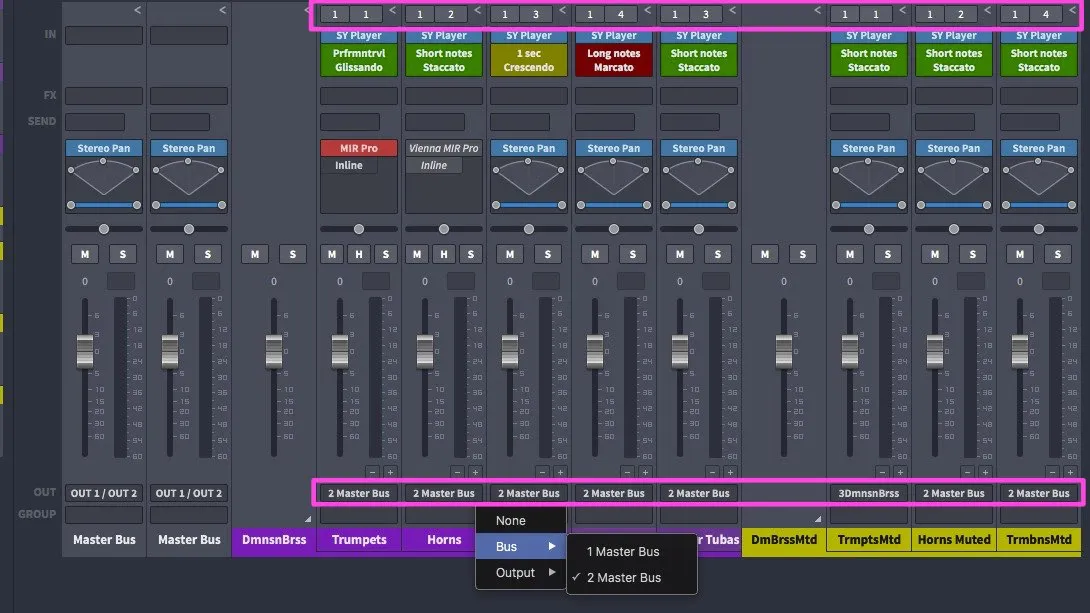This screenshot has height=613, width=1090.
Task: Select 1 Master Bus in submenu
Action: (632, 552)
